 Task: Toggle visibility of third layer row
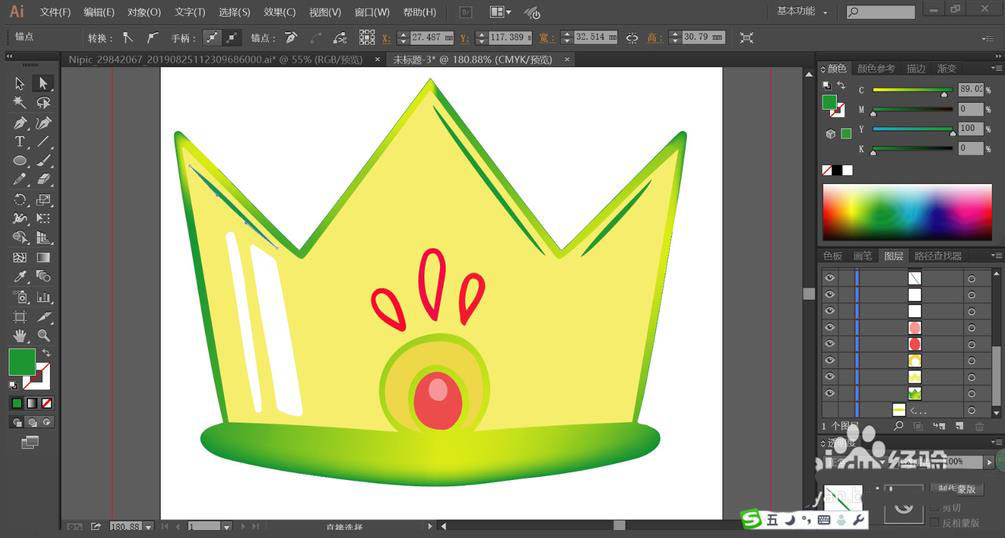[830, 311]
